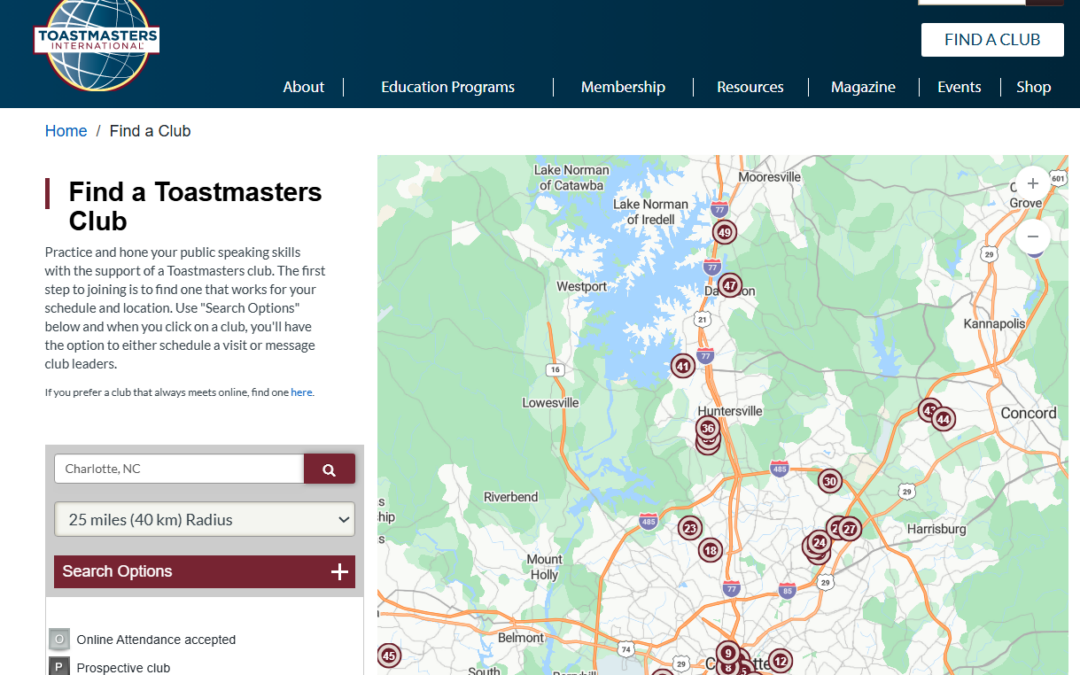Open the Education Programs menu
Image resolution: width=1080 pixels, height=675 pixels.
click(x=447, y=87)
